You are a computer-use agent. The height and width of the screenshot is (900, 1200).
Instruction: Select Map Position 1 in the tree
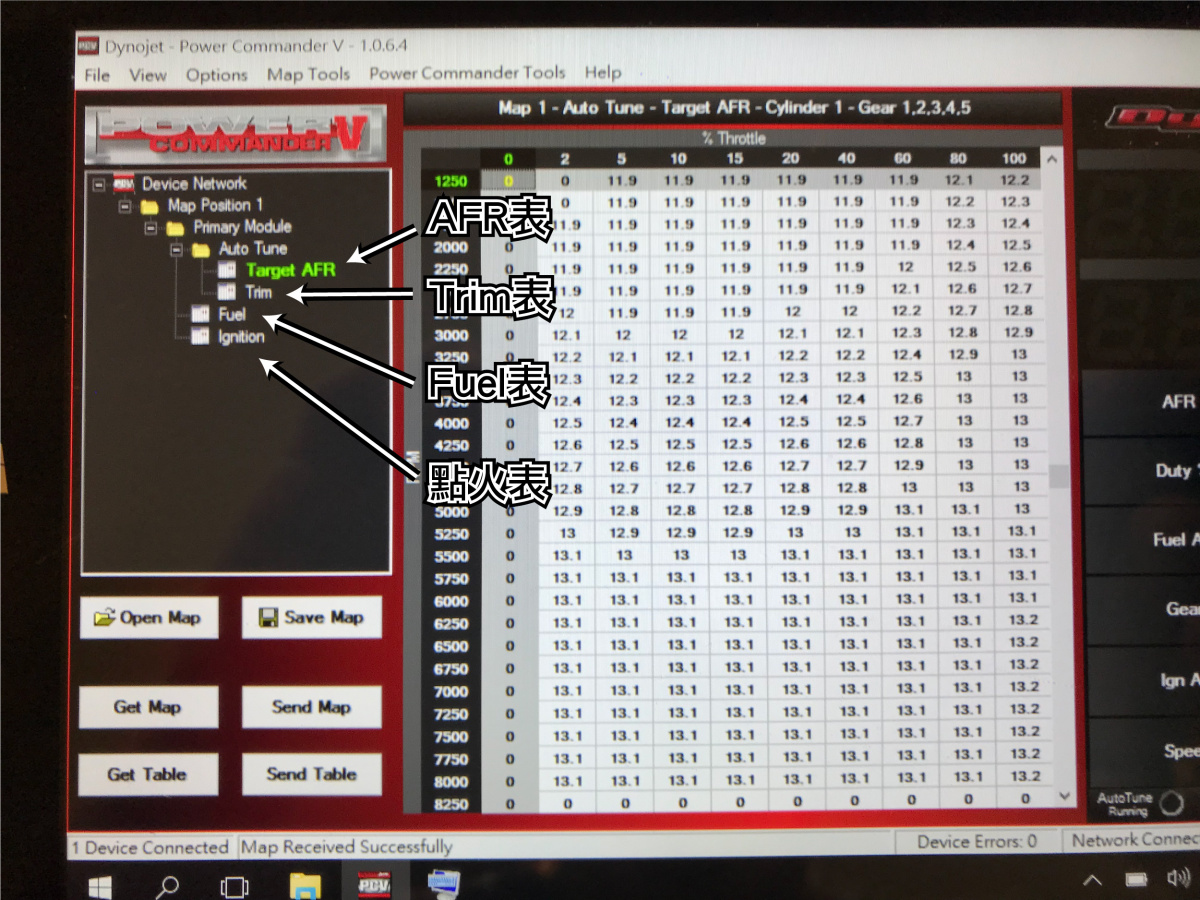click(215, 205)
